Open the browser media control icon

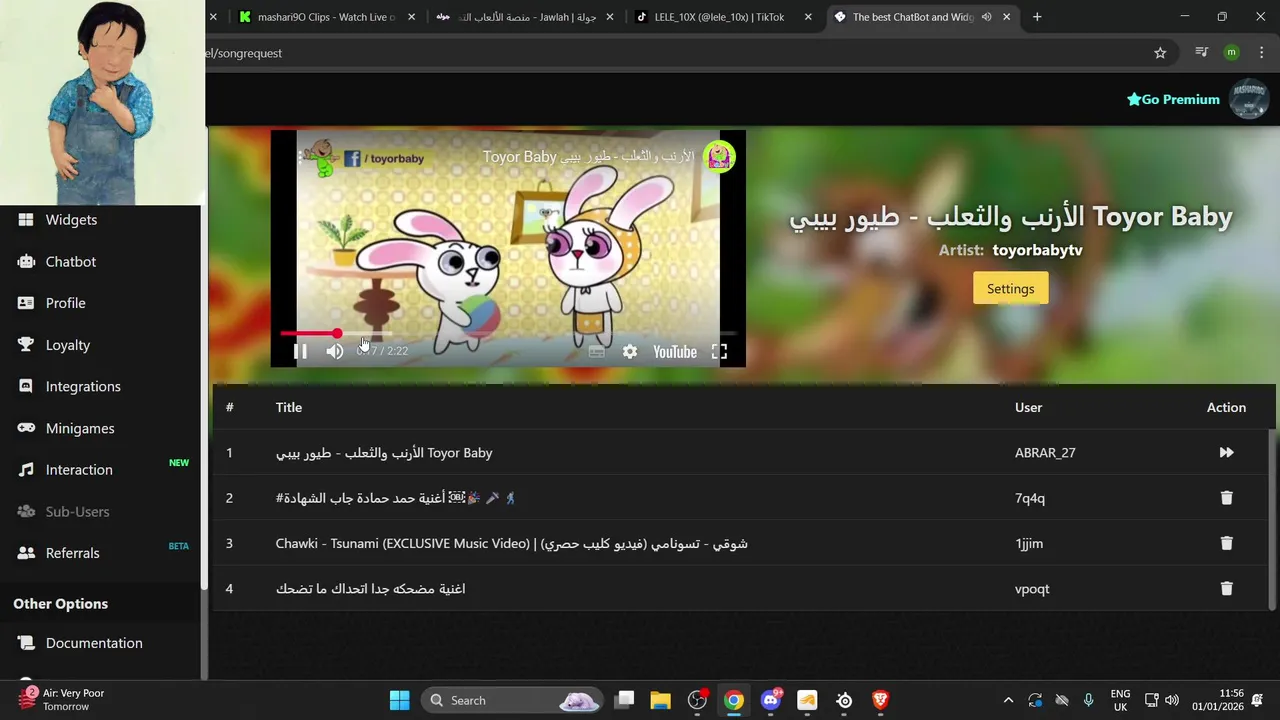(1202, 53)
